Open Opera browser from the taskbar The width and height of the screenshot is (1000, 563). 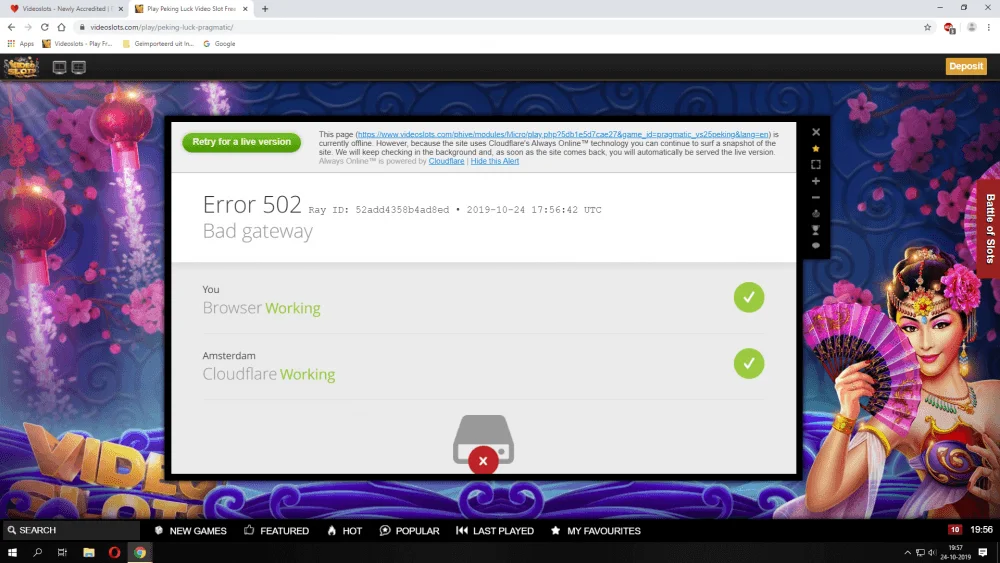[114, 552]
